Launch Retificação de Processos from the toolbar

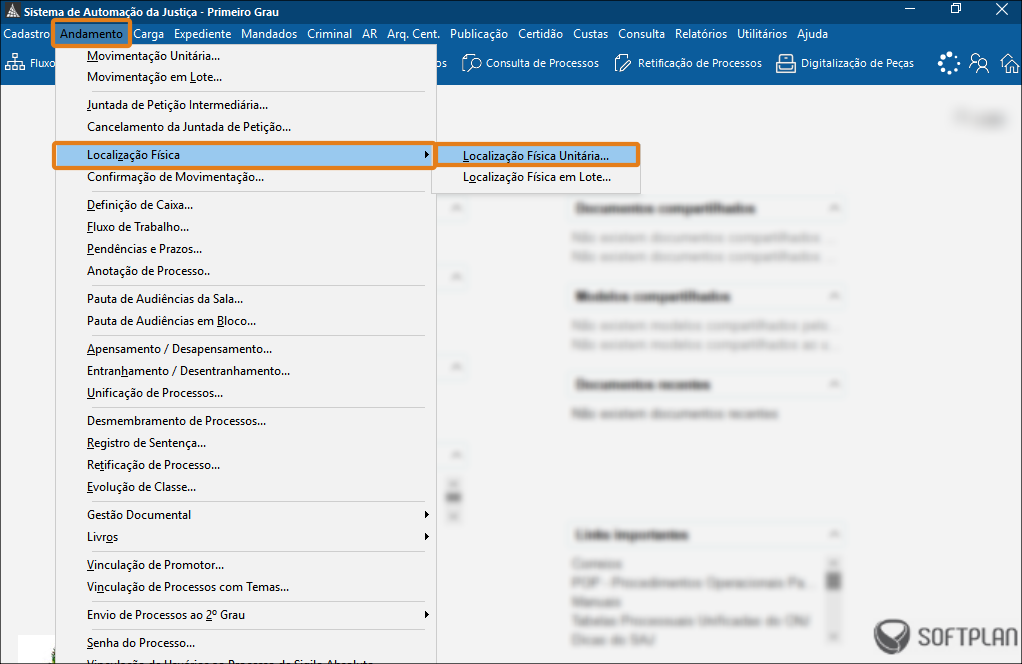(x=688, y=63)
